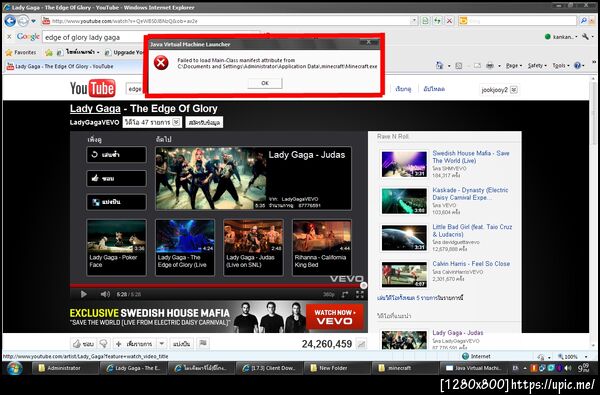
Task: Click the plus Add to button below video
Action: (134, 344)
